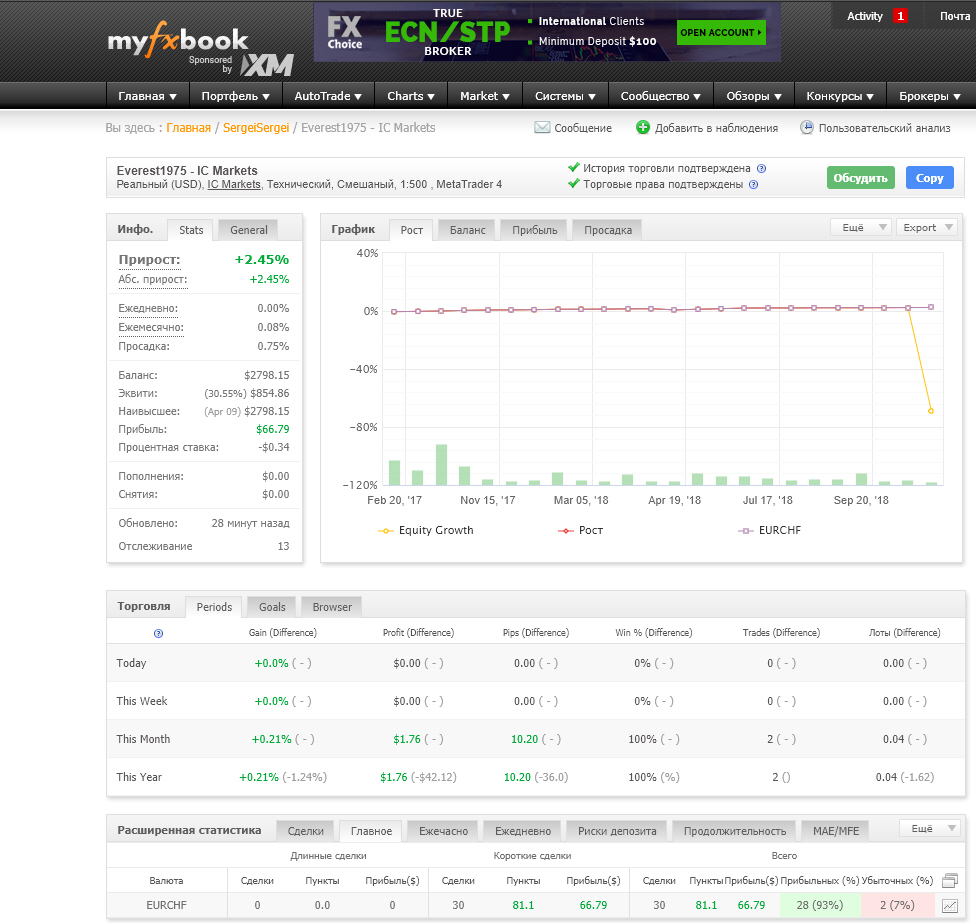976x923 pixels.
Task: Open the Почта link
Action: [955, 16]
